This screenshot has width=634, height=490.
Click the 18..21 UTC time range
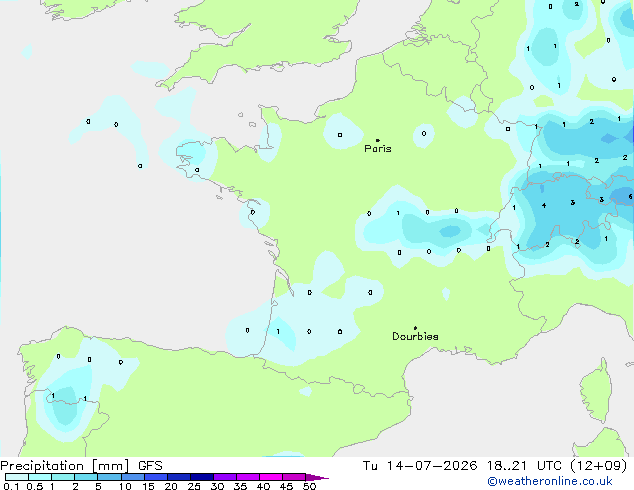(524, 466)
